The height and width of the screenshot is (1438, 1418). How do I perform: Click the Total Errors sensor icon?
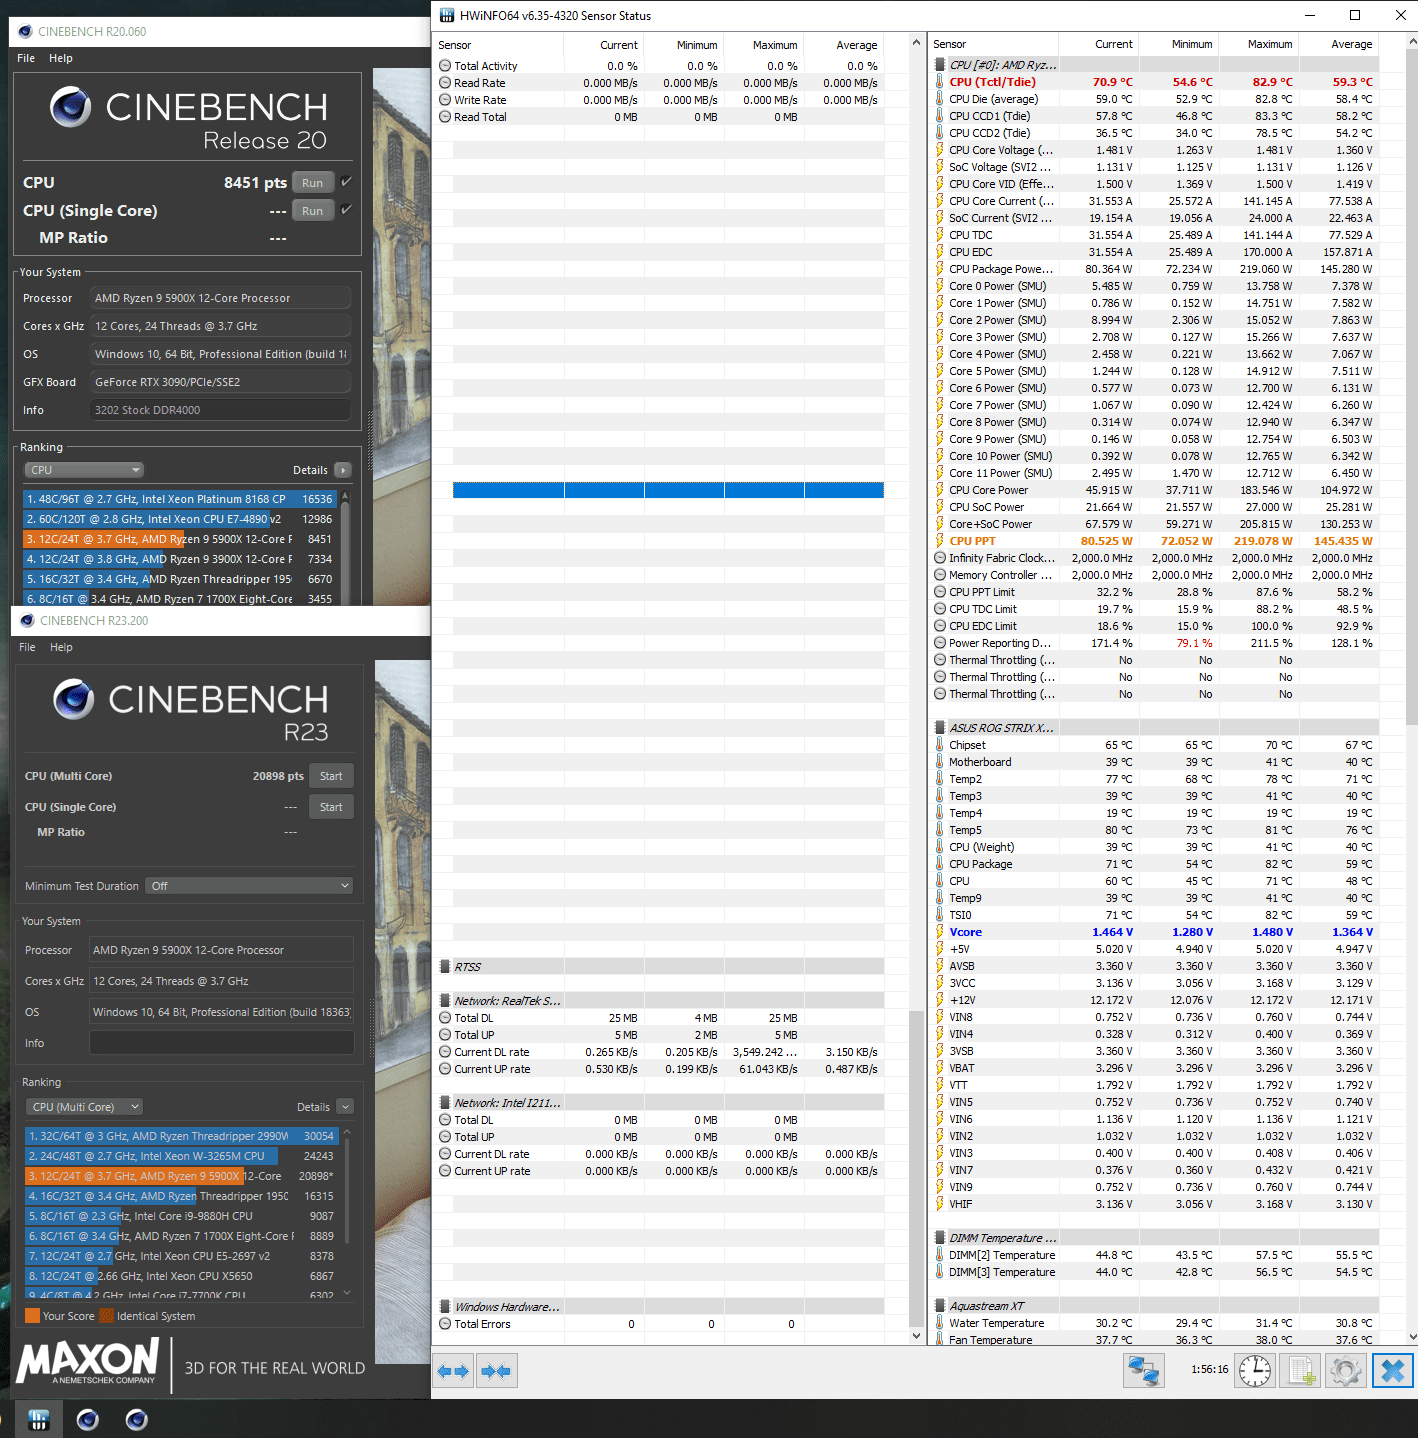(x=445, y=1324)
